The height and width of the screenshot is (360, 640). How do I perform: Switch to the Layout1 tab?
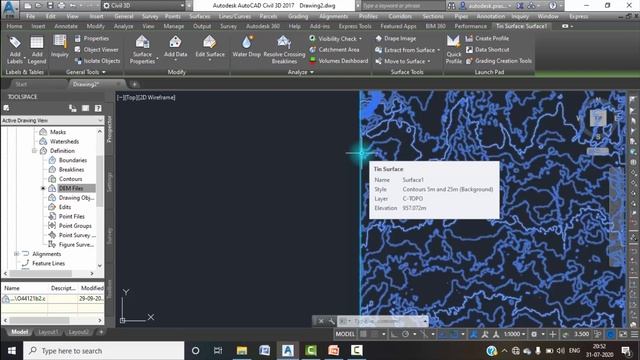pos(48,332)
